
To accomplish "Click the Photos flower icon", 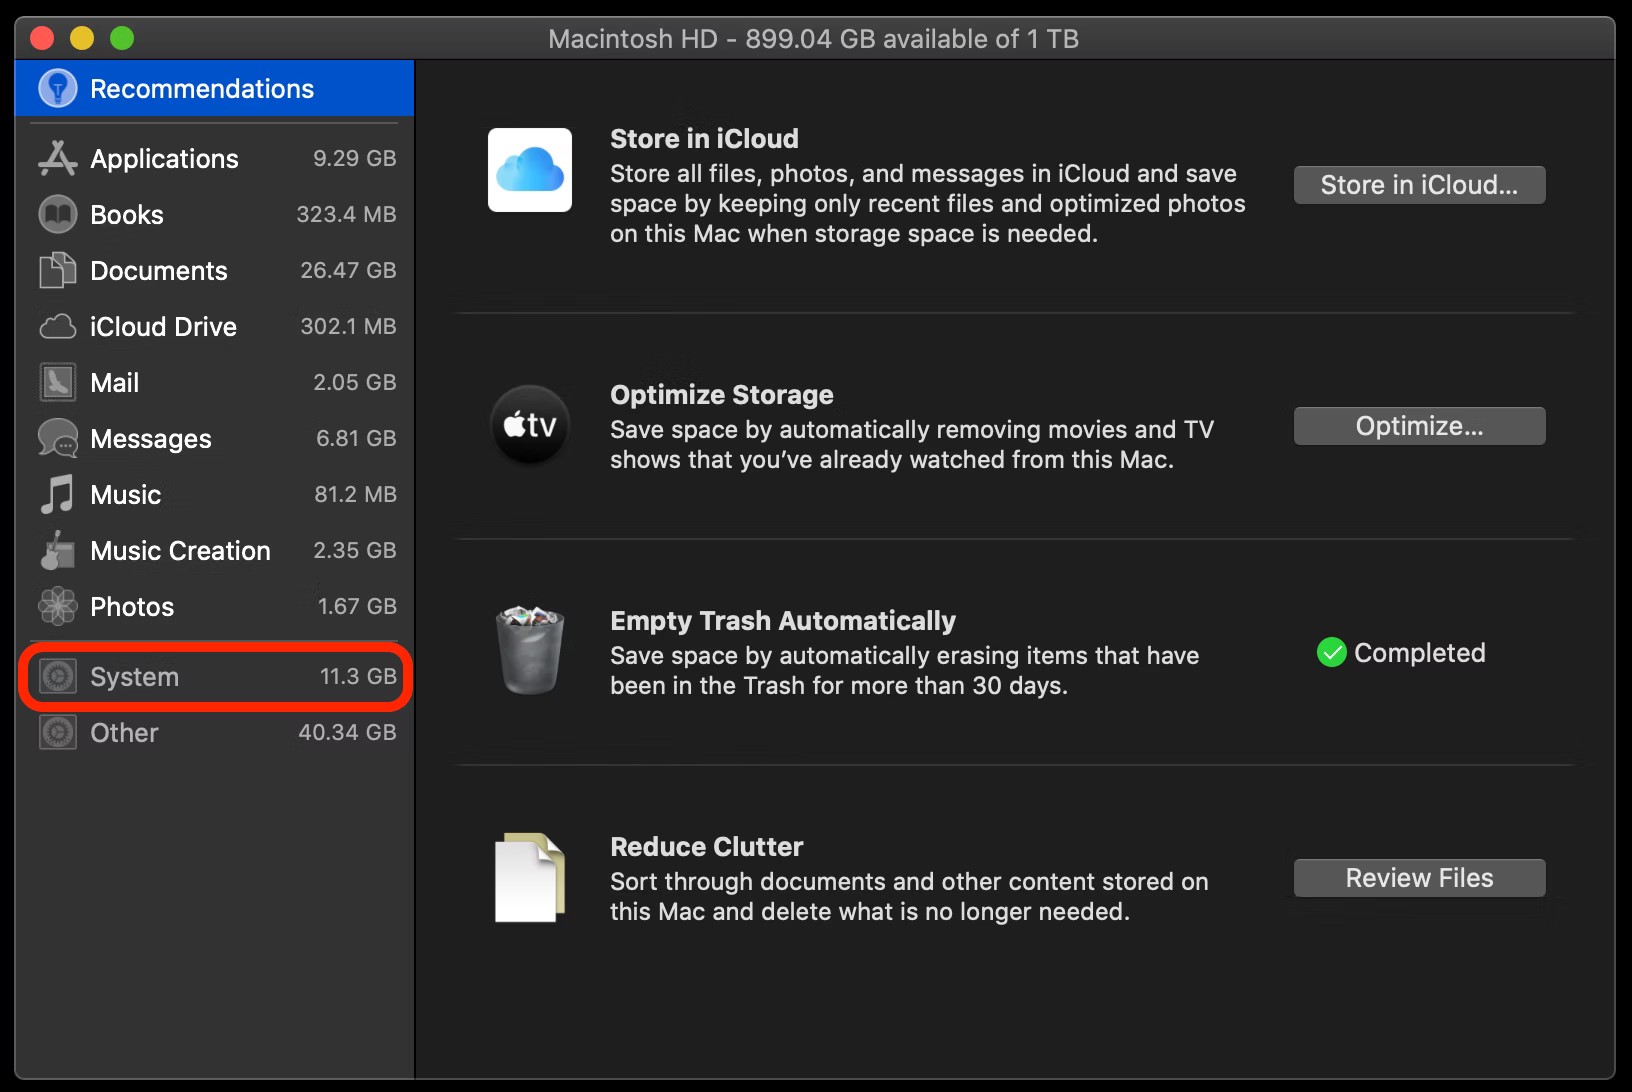I will pyautogui.click(x=57, y=607).
